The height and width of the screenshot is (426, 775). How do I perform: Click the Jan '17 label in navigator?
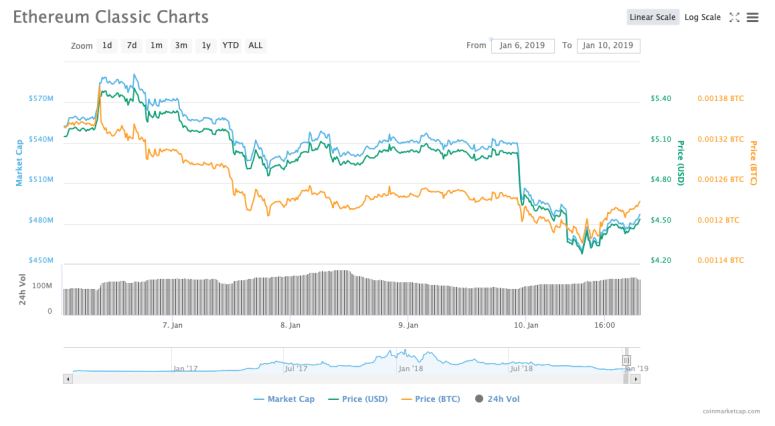click(x=185, y=369)
